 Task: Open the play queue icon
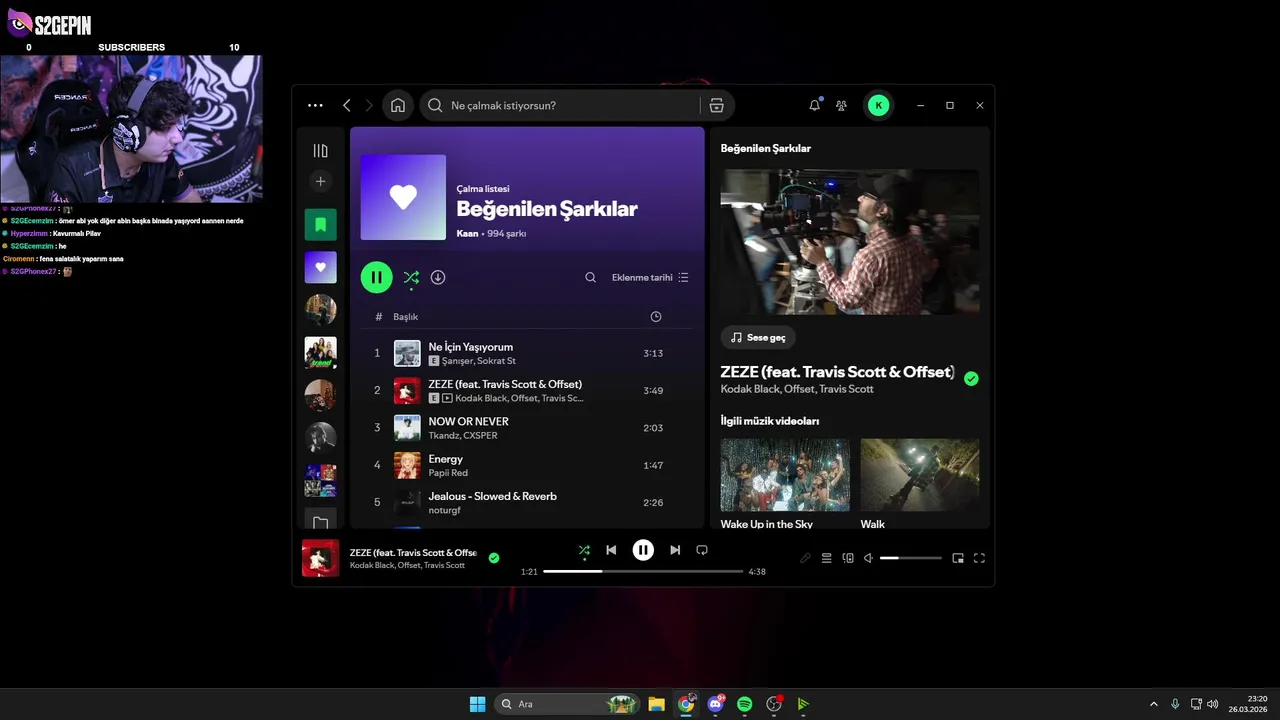pos(827,558)
